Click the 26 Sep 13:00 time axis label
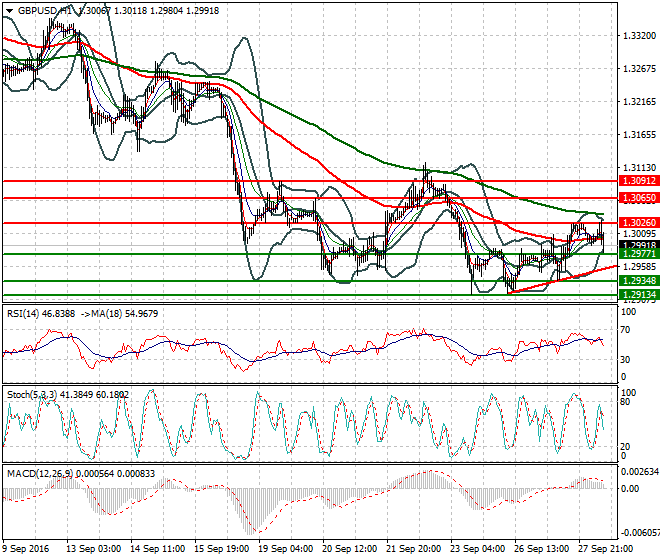The height and width of the screenshot is (560, 660). pyautogui.click(x=541, y=549)
